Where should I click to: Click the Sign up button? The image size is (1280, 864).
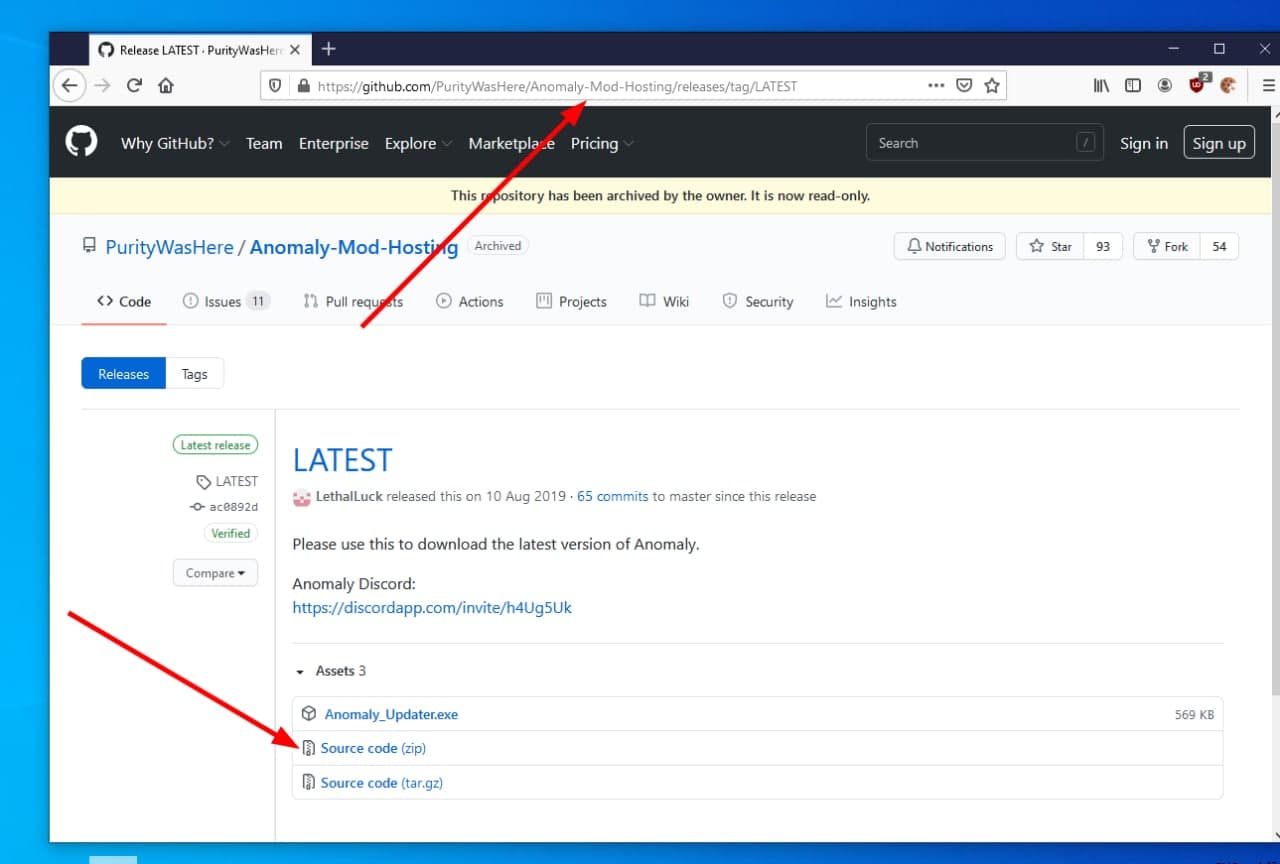[1218, 143]
